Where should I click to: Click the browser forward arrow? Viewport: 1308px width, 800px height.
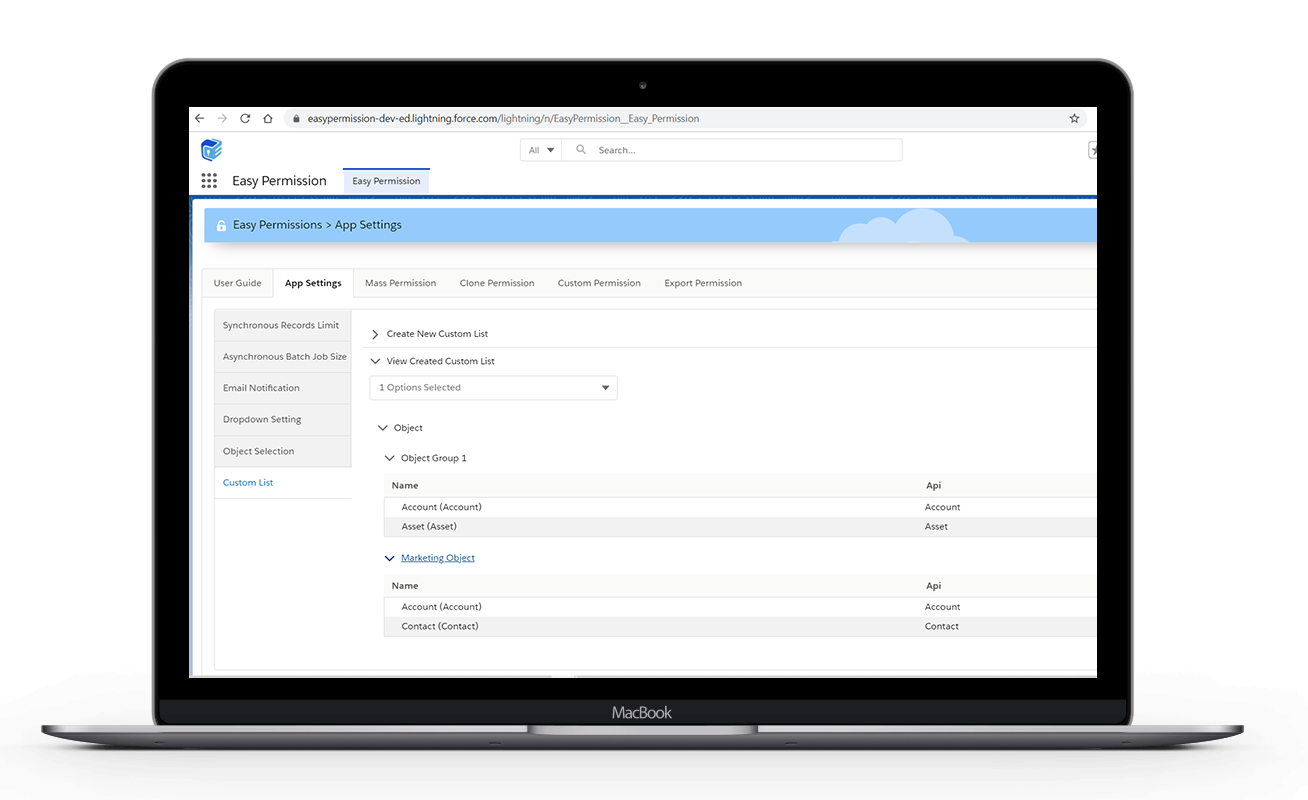pyautogui.click(x=222, y=118)
